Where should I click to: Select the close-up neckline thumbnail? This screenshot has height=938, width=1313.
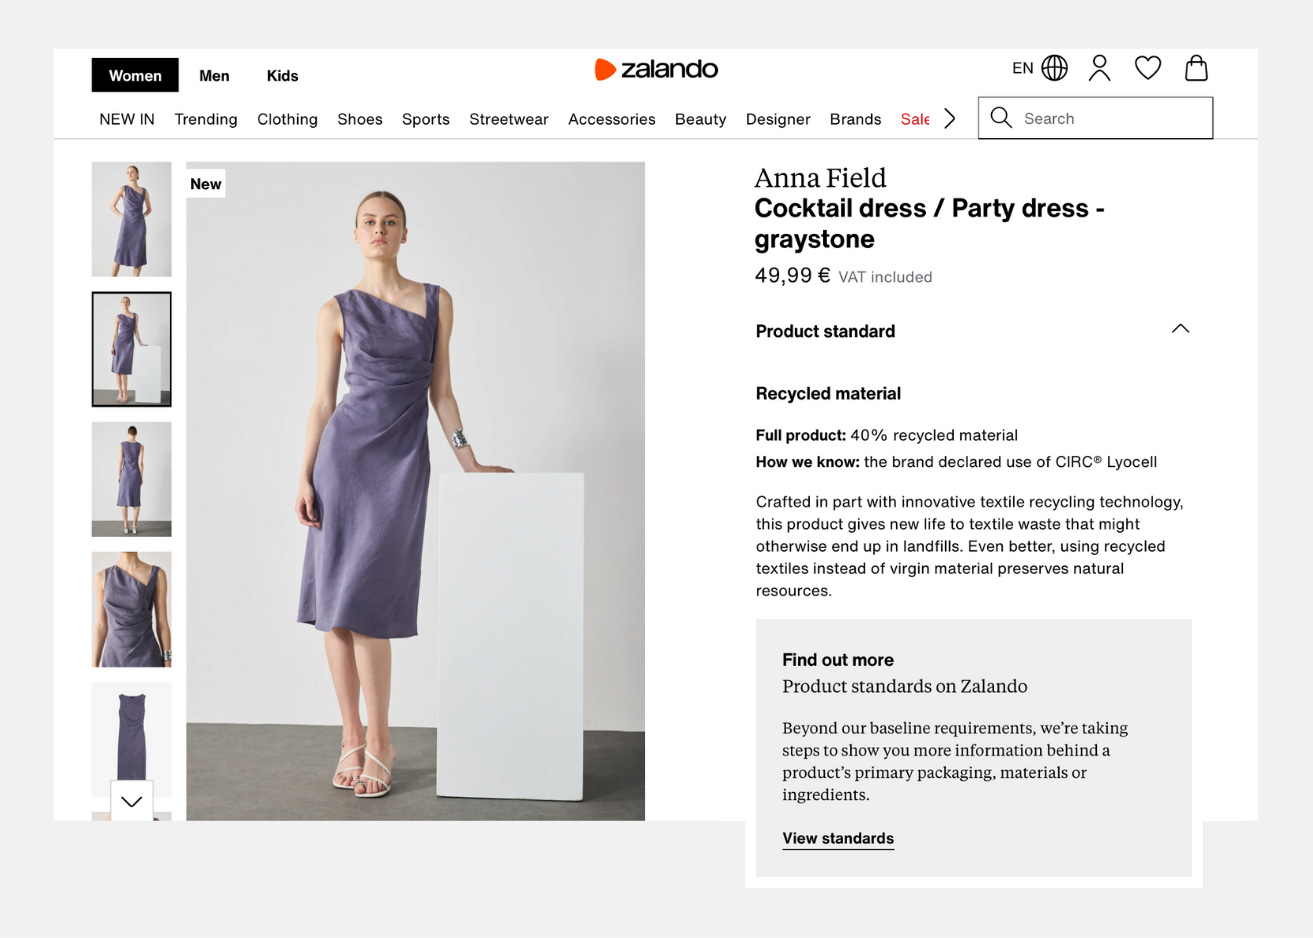pos(131,609)
